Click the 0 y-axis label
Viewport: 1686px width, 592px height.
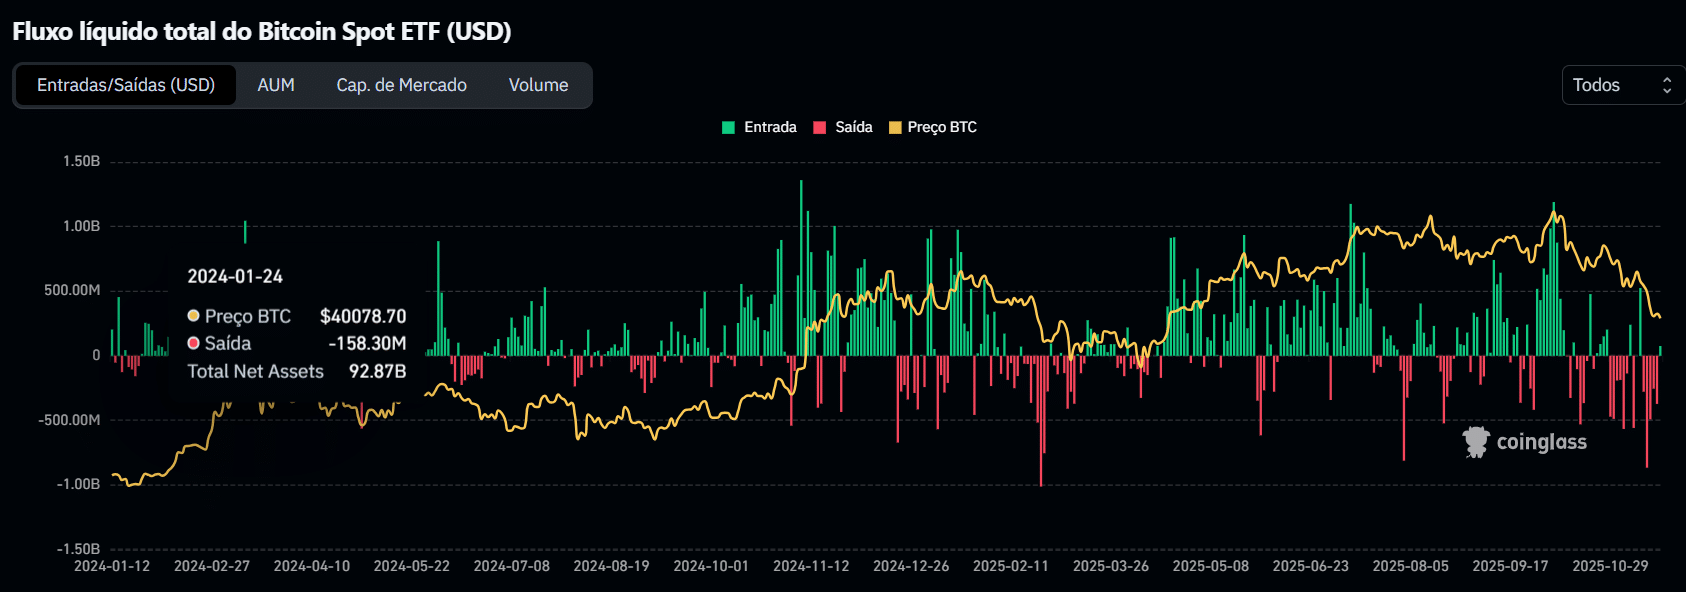pyautogui.click(x=96, y=355)
